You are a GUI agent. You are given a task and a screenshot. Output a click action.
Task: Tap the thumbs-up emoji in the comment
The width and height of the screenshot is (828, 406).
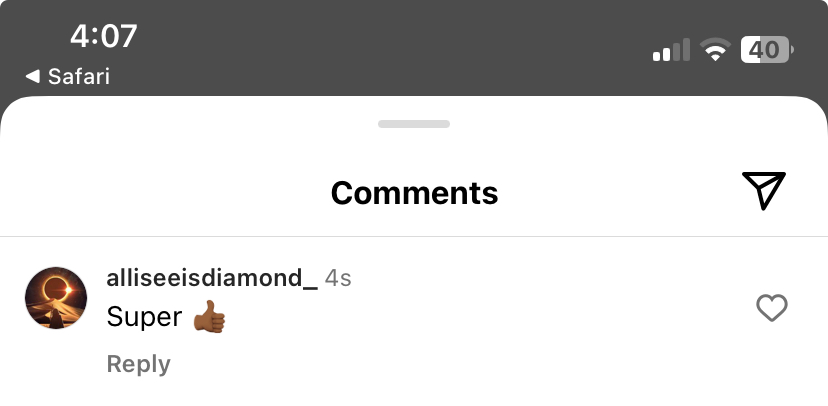209,316
